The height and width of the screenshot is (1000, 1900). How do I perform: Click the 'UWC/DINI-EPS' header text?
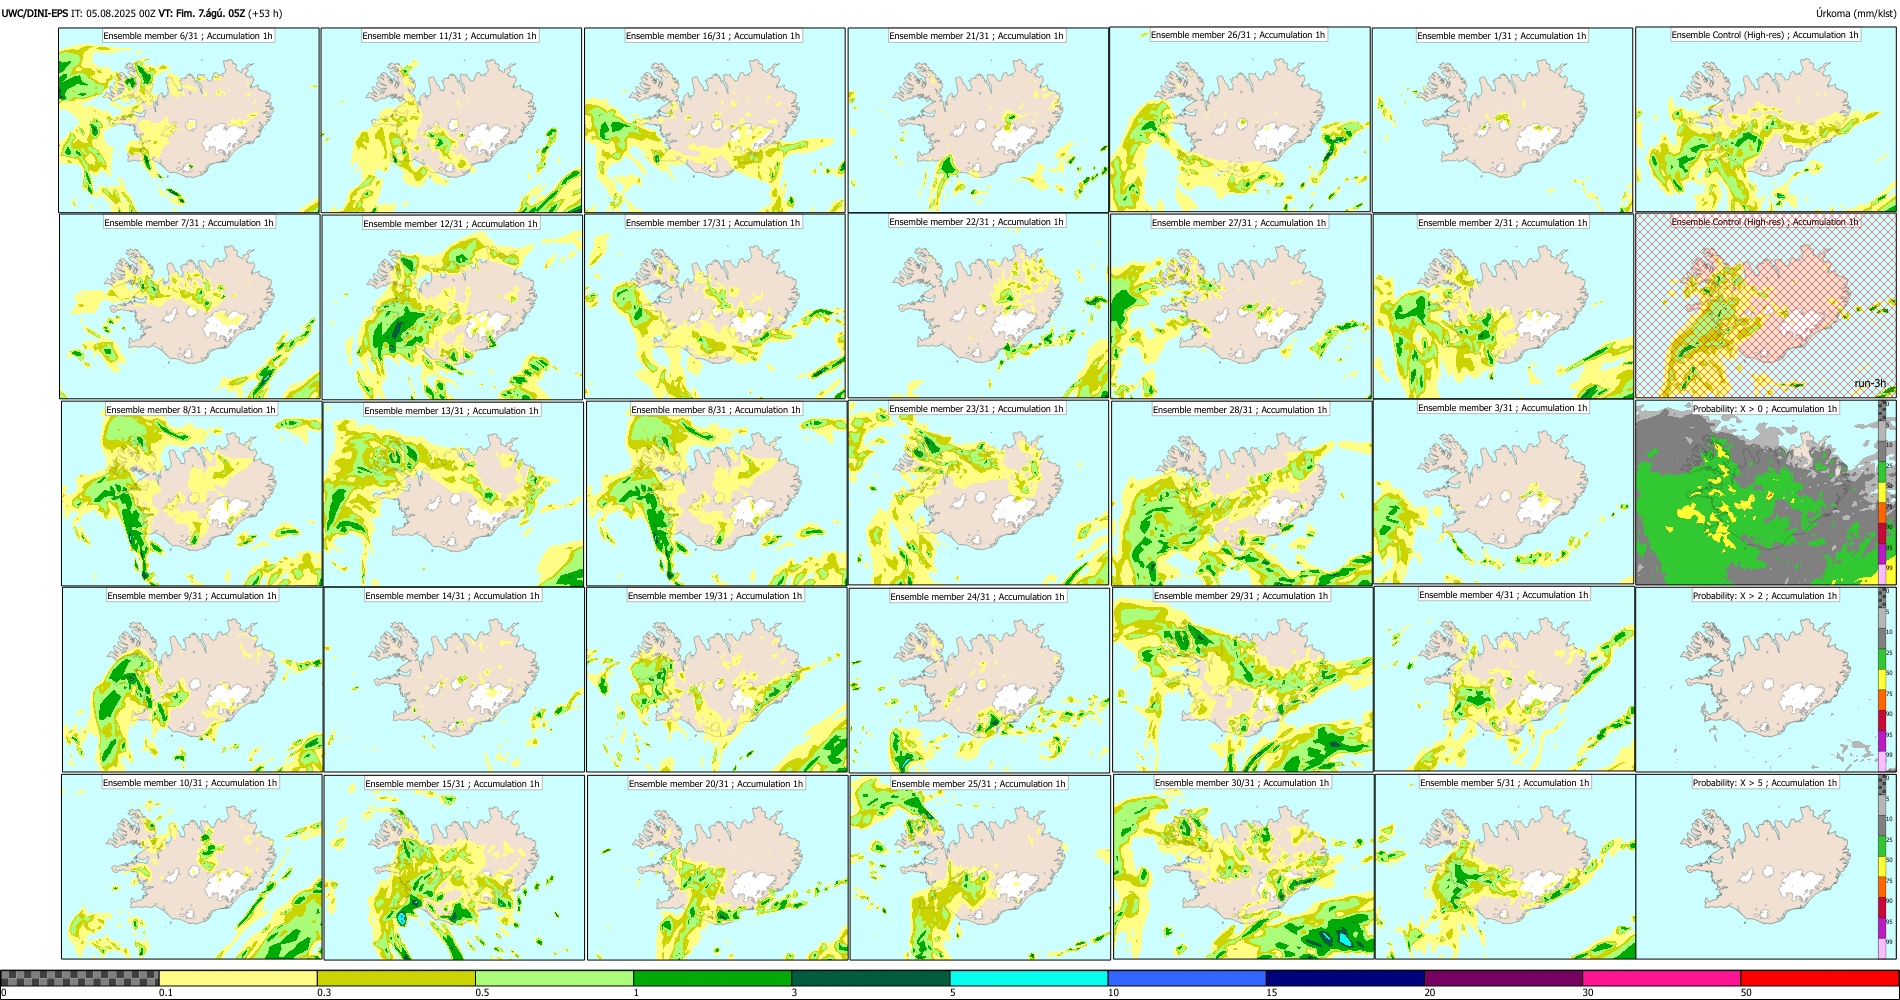(35, 14)
